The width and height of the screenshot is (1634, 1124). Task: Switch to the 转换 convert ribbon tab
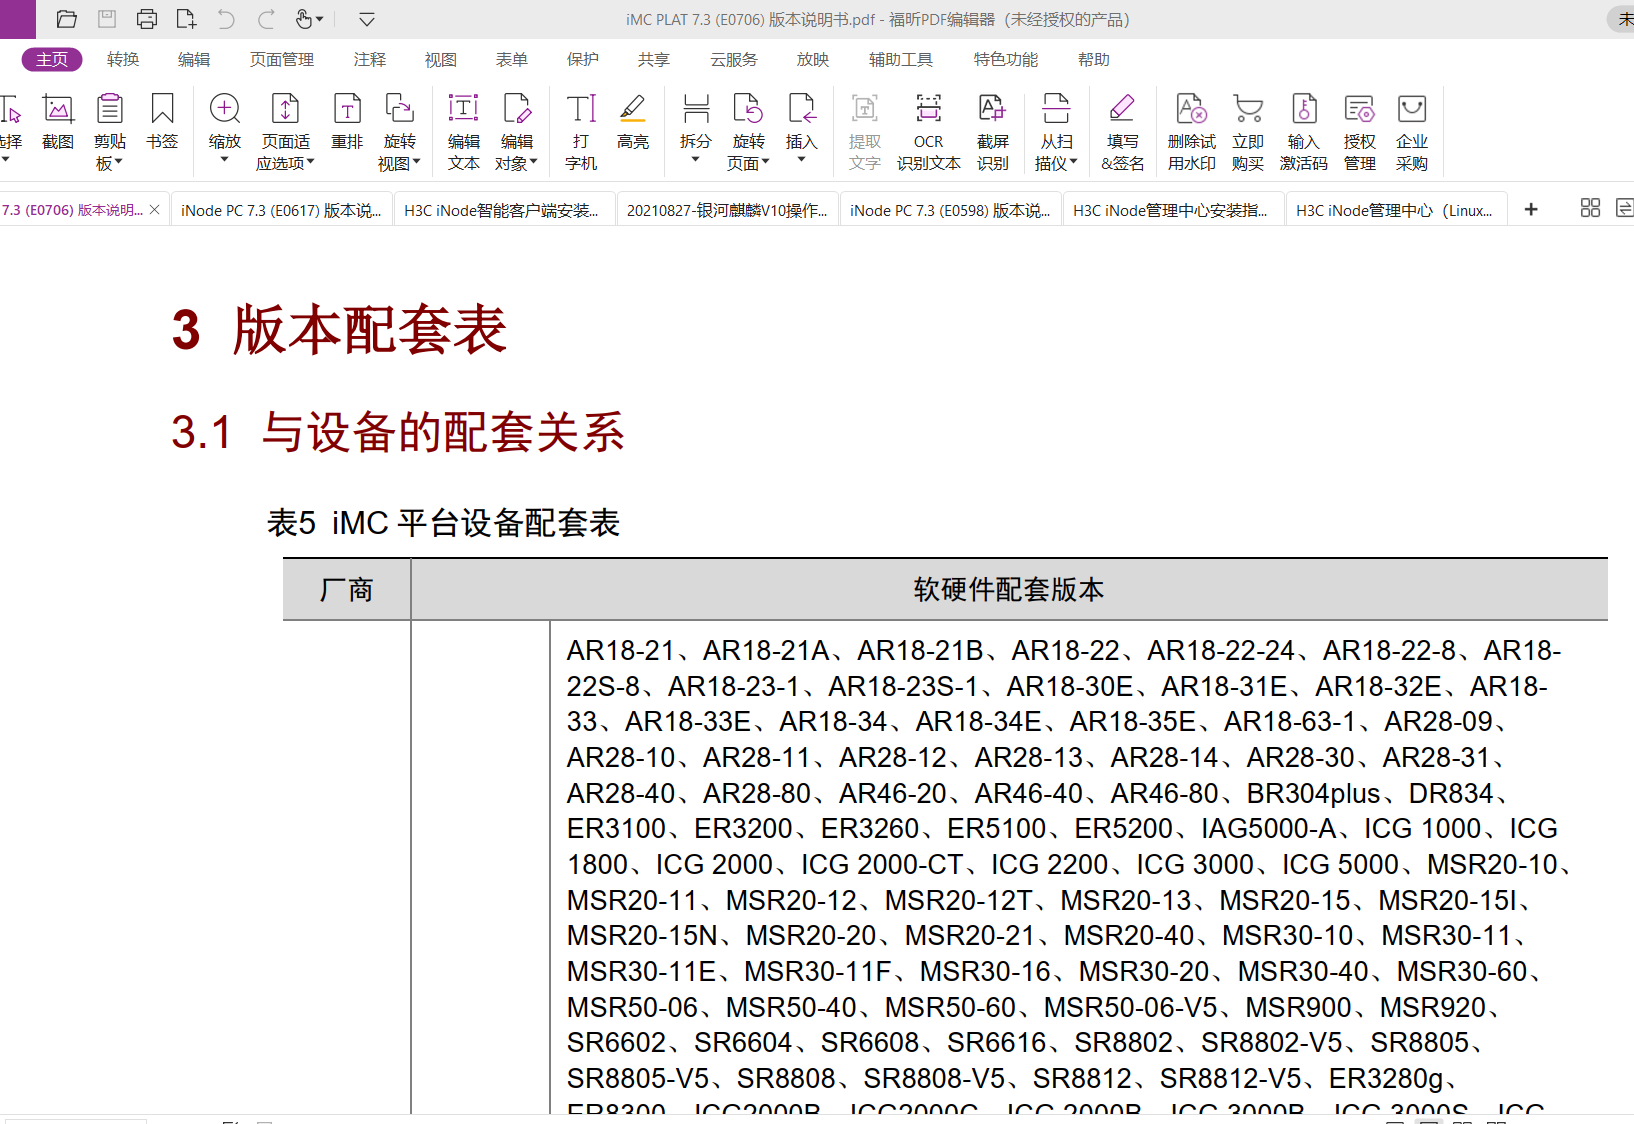point(123,60)
